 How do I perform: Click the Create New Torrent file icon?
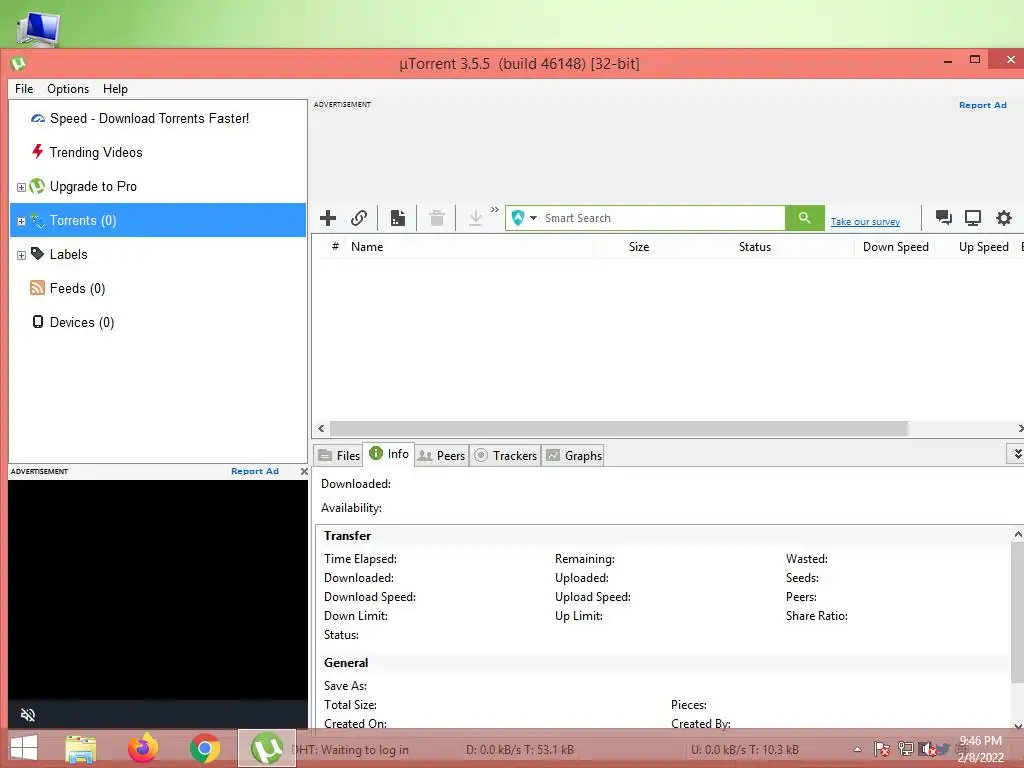point(398,218)
